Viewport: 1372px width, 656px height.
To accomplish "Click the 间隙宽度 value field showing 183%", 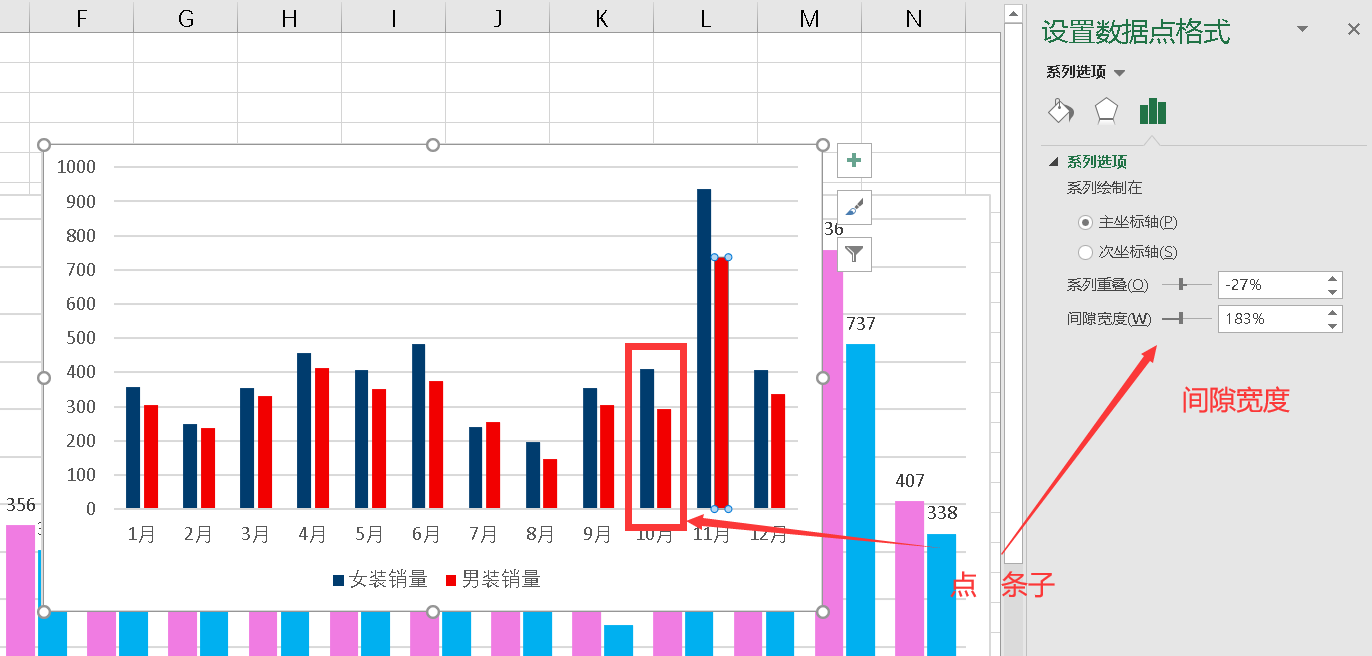I will click(x=1270, y=319).
